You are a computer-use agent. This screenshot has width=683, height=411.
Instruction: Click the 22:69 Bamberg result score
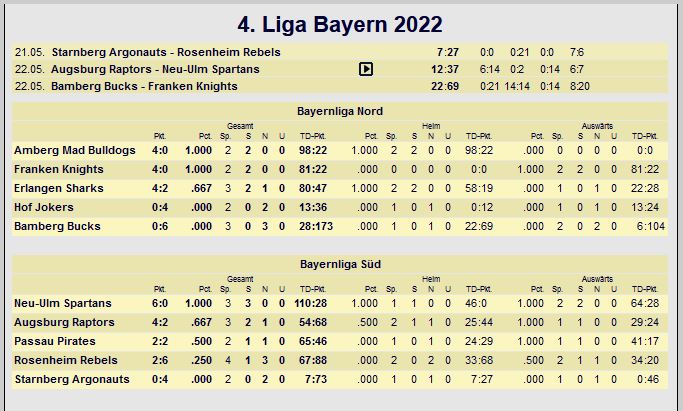(x=445, y=86)
